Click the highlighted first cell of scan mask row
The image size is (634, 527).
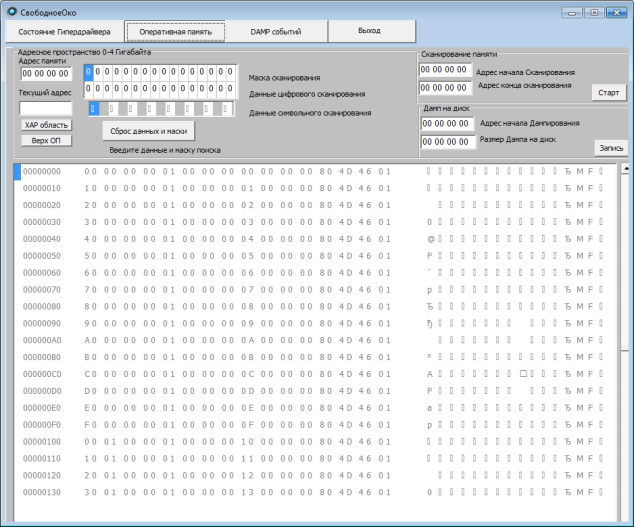tap(88, 72)
